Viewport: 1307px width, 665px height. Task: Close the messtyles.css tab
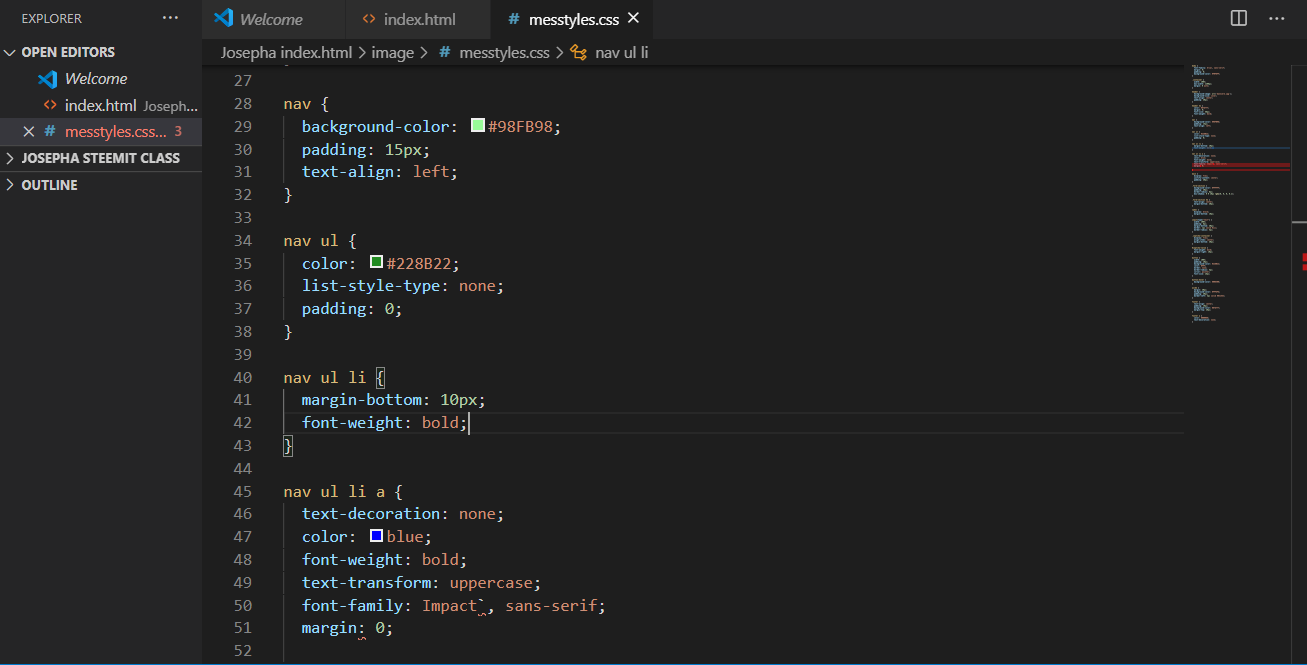click(x=633, y=18)
